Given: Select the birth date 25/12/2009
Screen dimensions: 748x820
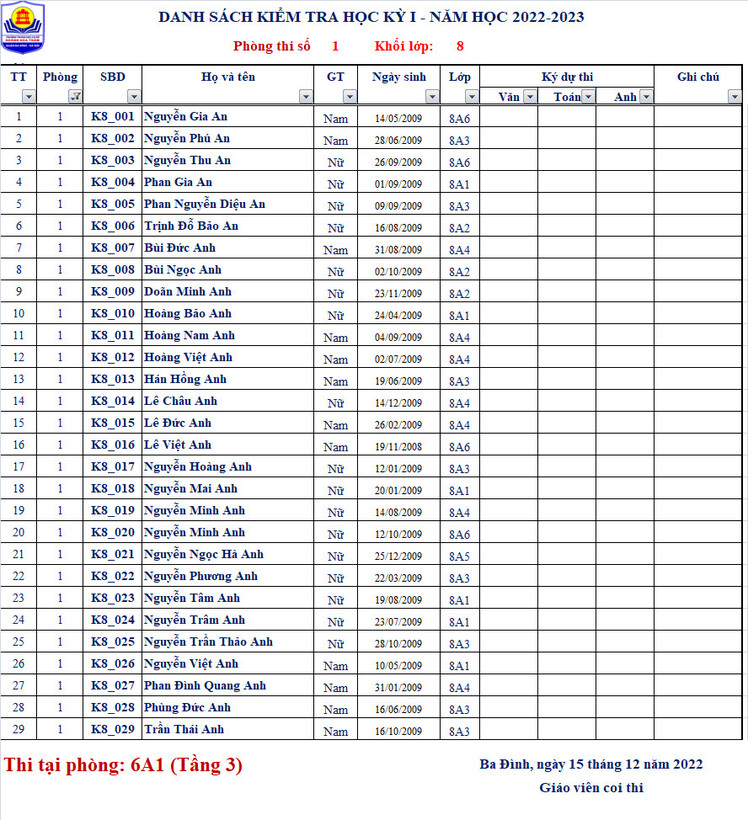Looking at the screenshot, I should pyautogui.click(x=398, y=556).
